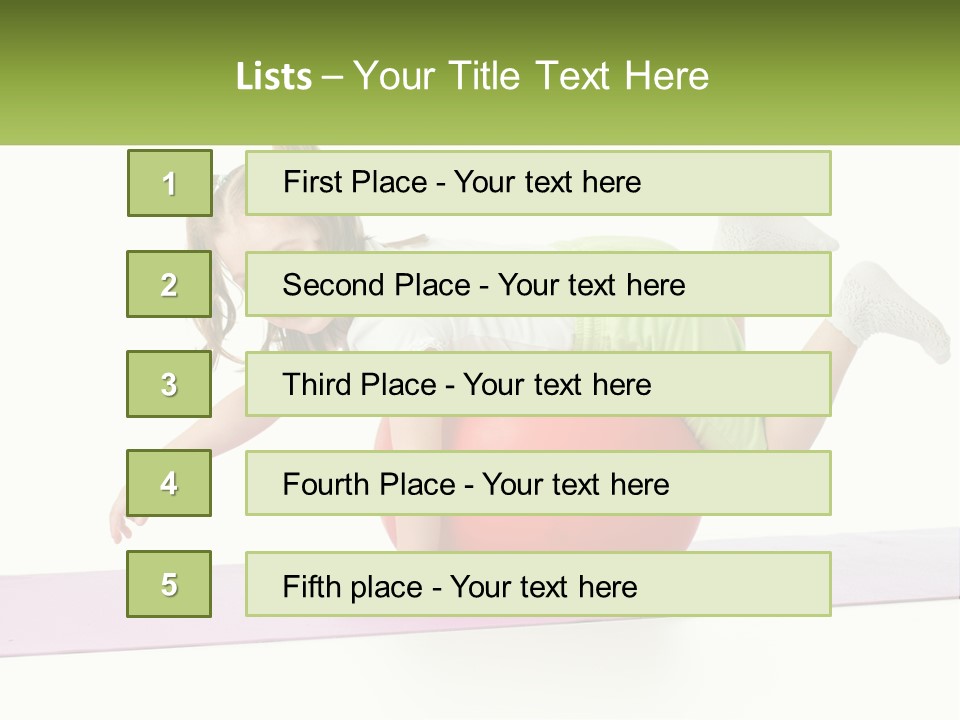Image resolution: width=960 pixels, height=720 pixels.
Task: Click the number 1 box
Action: pos(169,183)
